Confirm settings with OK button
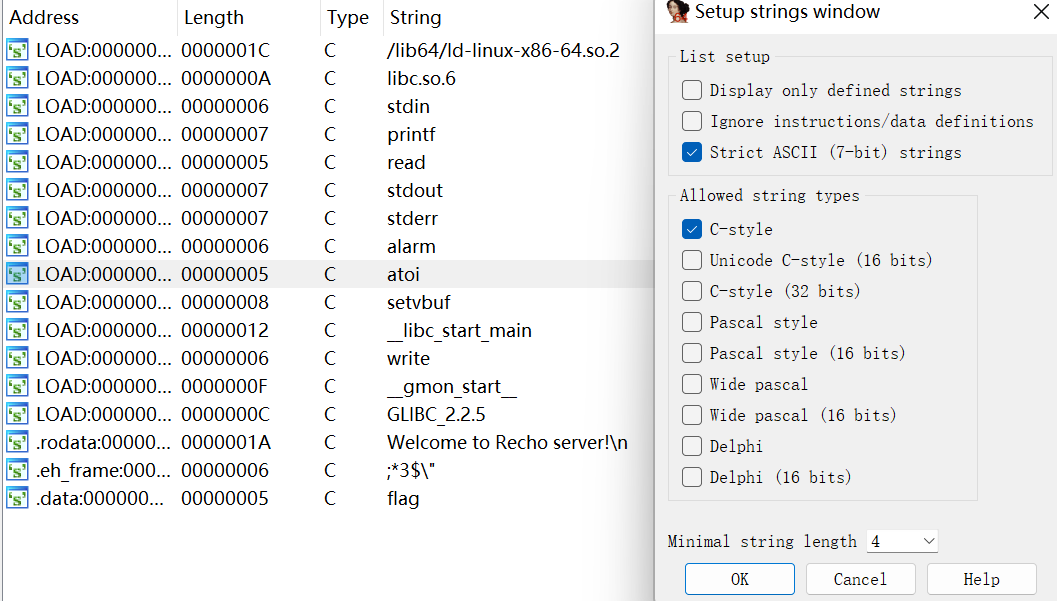 pos(739,579)
